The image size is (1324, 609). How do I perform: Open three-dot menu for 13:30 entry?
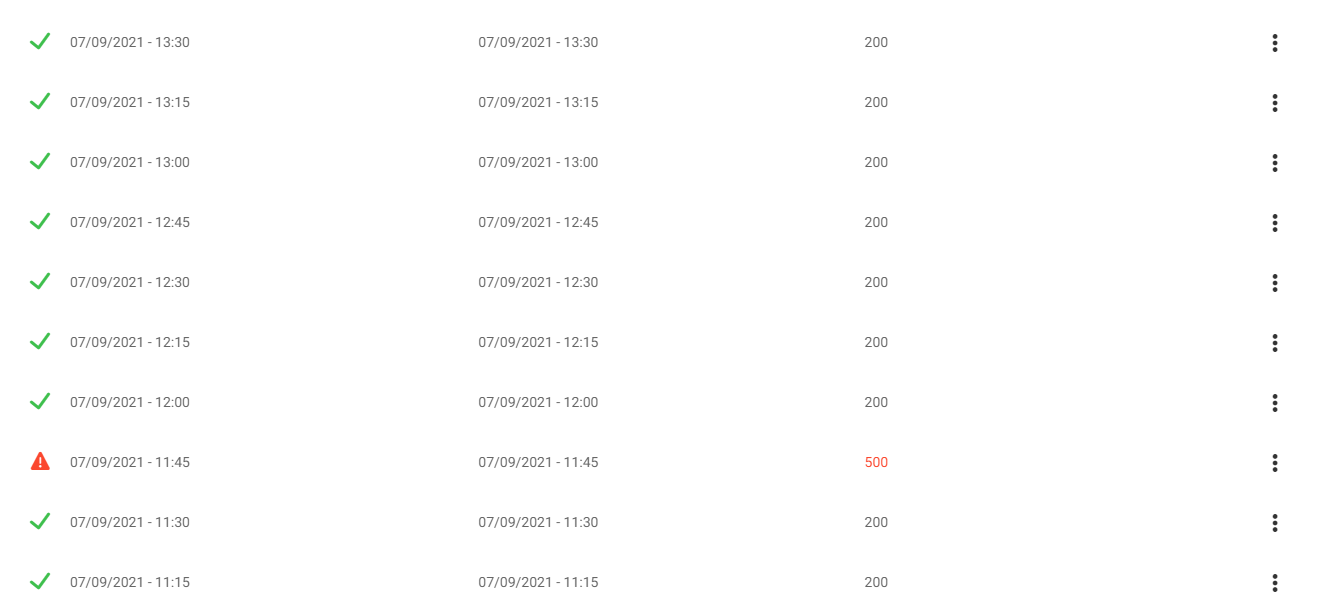[1274, 43]
